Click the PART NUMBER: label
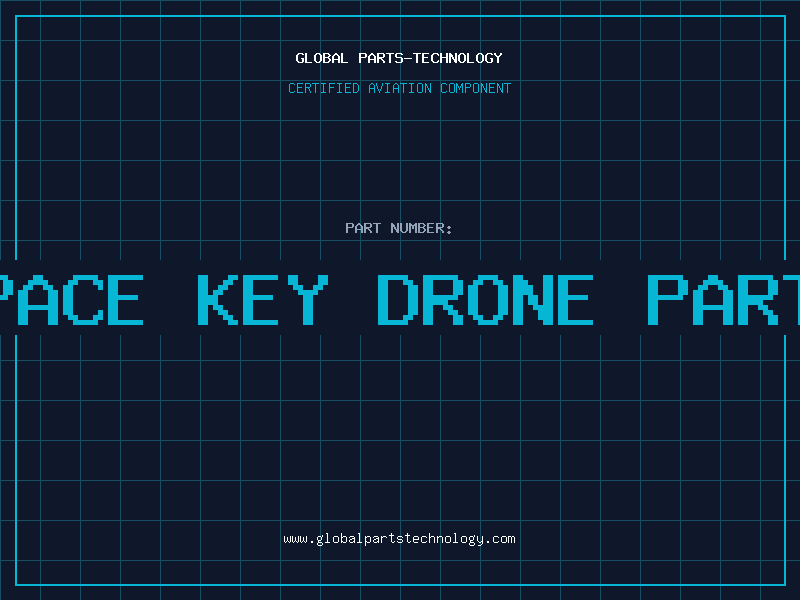Image resolution: width=800 pixels, height=600 pixels. click(x=399, y=228)
